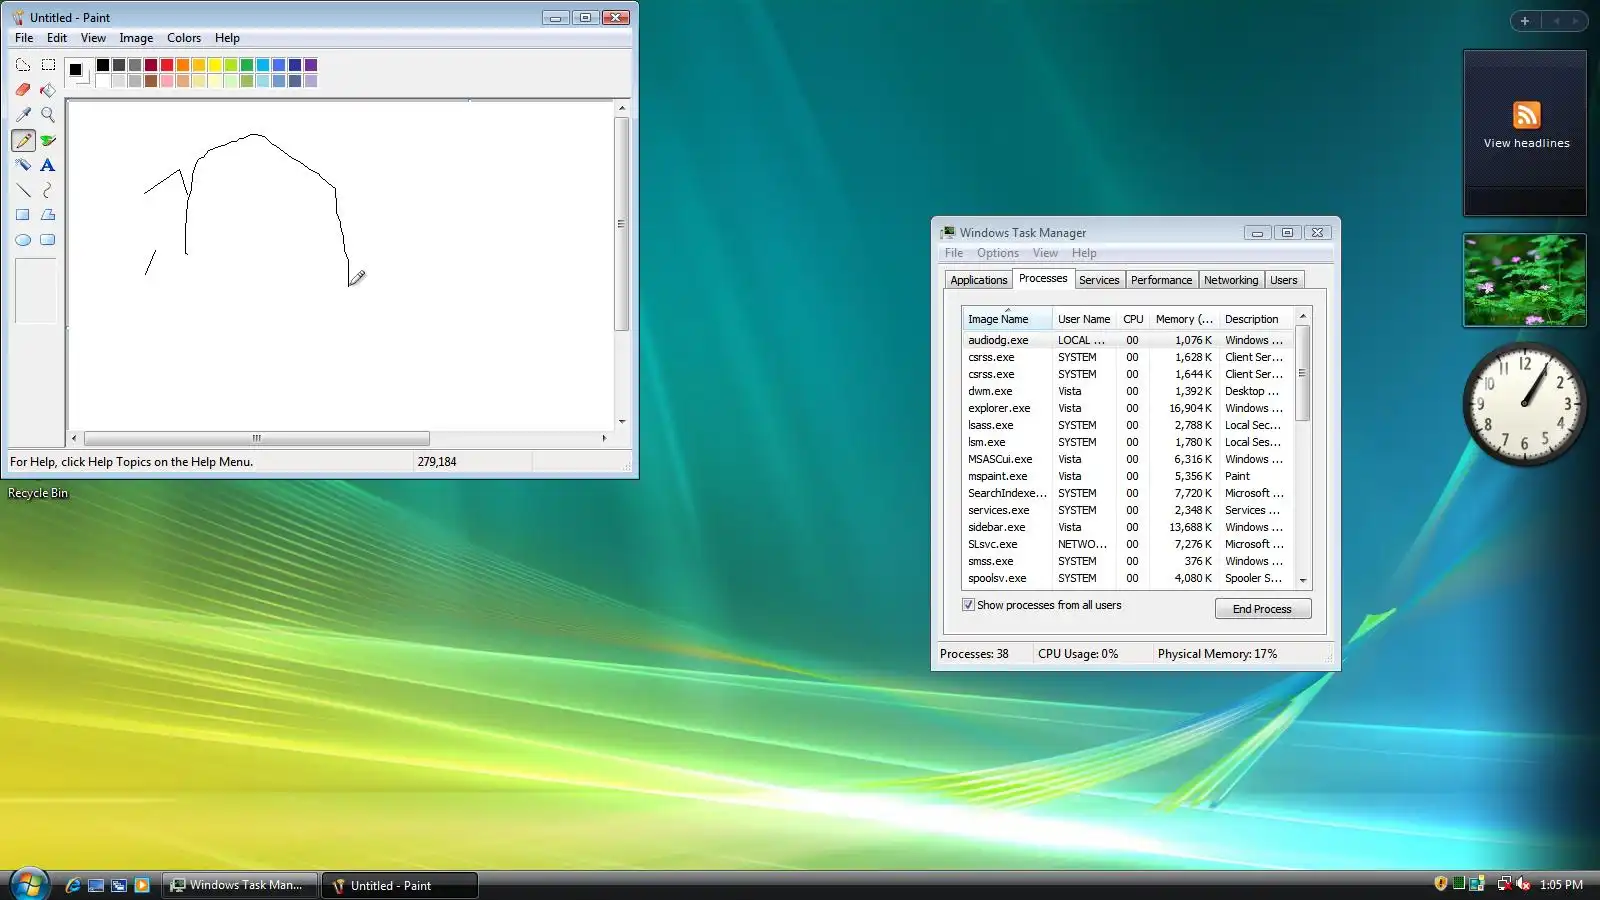Choose the Polygon shape tool
This screenshot has width=1600, height=900.
(48, 215)
